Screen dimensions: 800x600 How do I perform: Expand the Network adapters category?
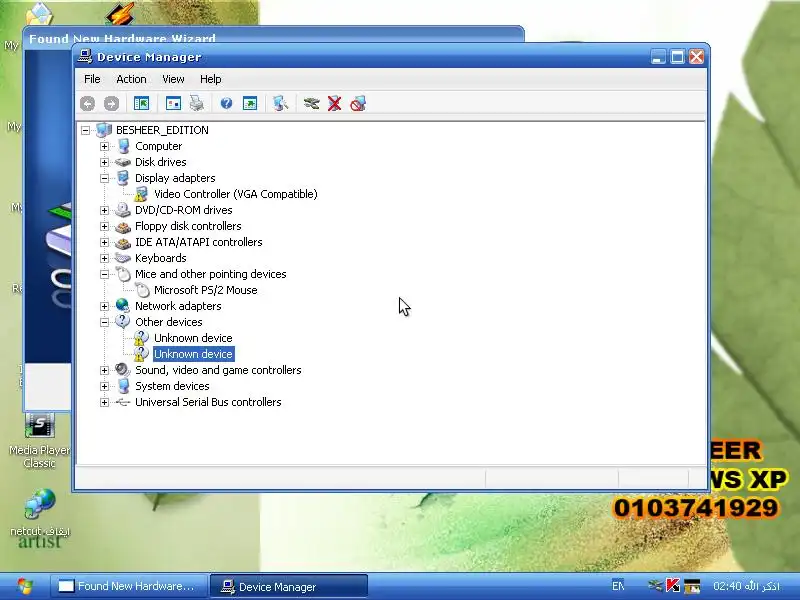pos(105,306)
